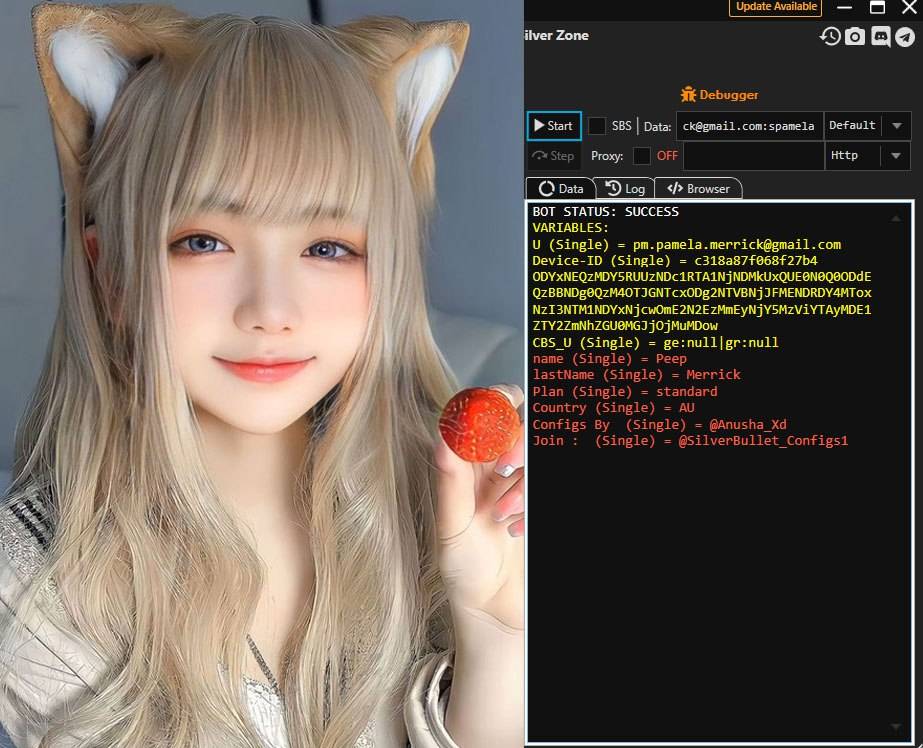Click the orange Debugger bug icon
Image resolution: width=923 pixels, height=748 pixels.
click(x=688, y=94)
